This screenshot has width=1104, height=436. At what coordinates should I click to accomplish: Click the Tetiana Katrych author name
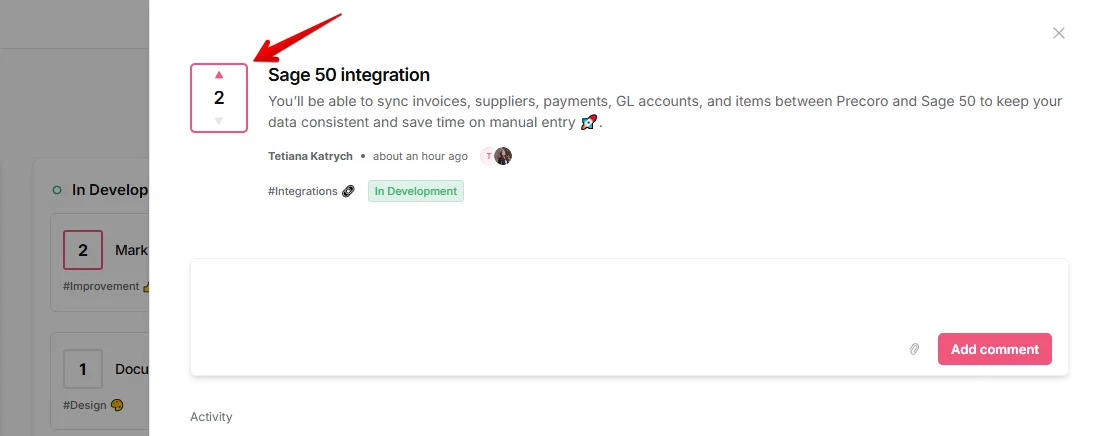click(x=310, y=156)
